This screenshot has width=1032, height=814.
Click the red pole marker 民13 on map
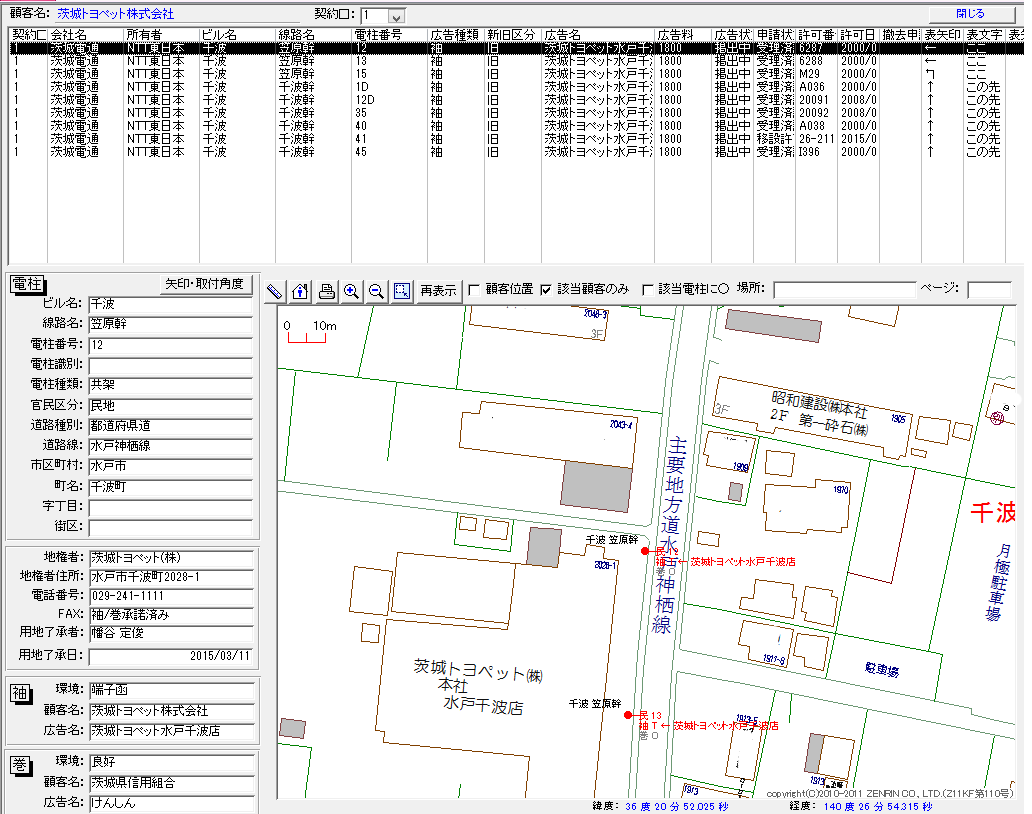tap(629, 715)
